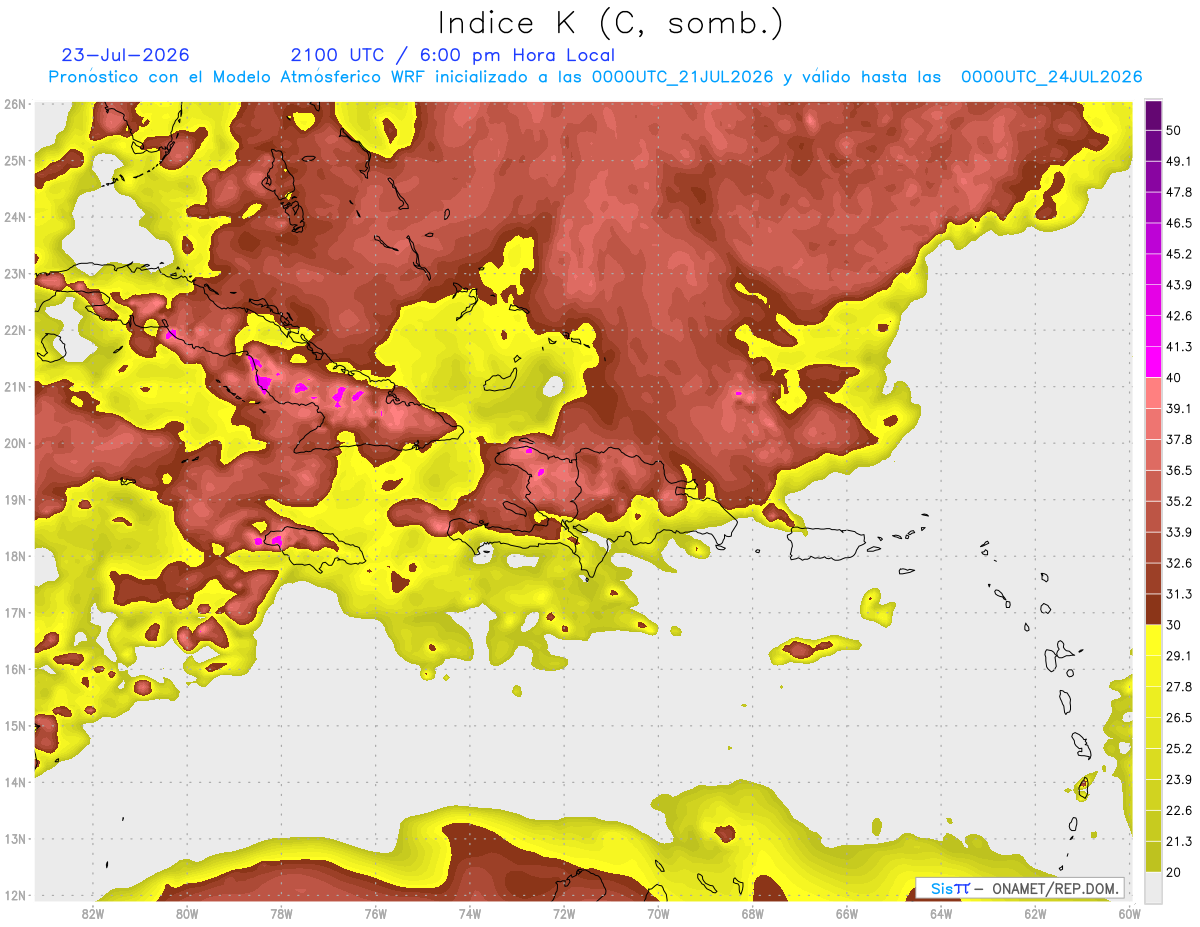Click the longitude label '74W'
Screen dimensions: 1200x927
pyautogui.click(x=470, y=914)
